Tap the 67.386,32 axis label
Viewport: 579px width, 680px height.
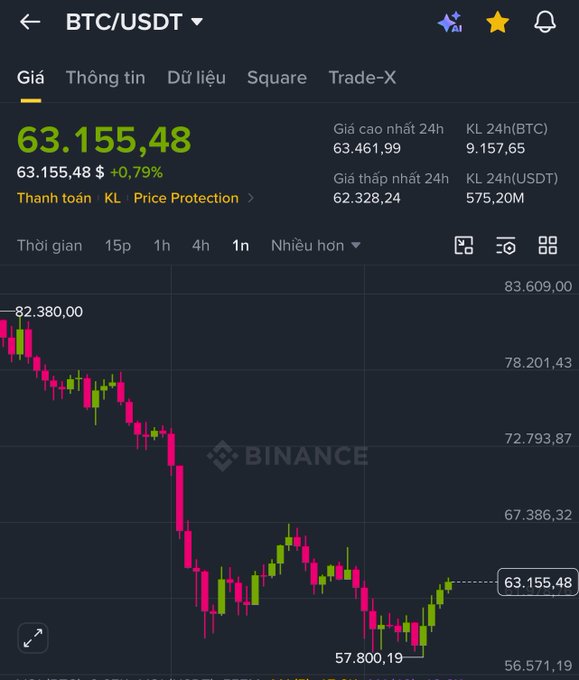[538, 515]
